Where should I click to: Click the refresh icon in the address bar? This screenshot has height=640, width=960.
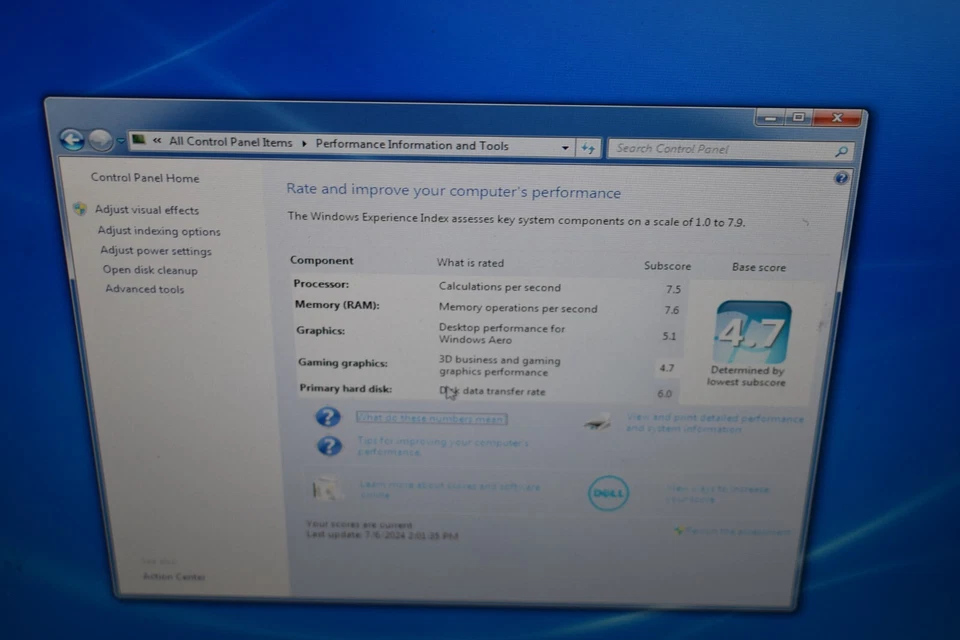pyautogui.click(x=588, y=147)
